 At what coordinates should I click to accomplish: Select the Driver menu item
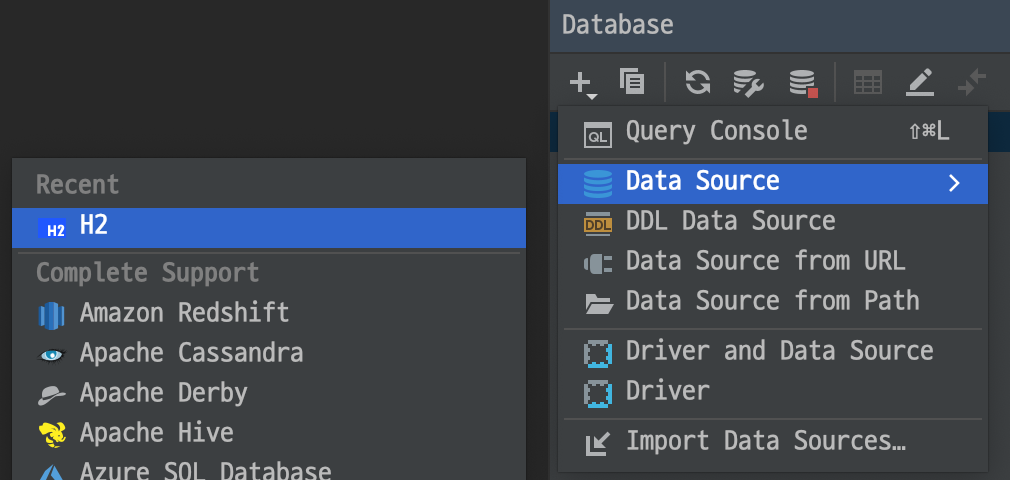(772, 392)
